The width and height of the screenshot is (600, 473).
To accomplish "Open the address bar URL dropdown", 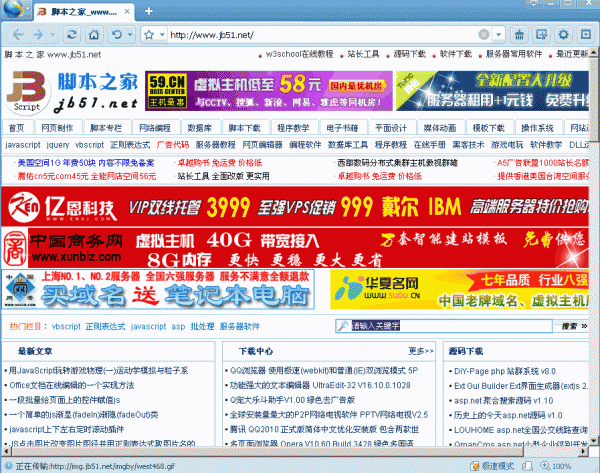I will coord(498,35).
